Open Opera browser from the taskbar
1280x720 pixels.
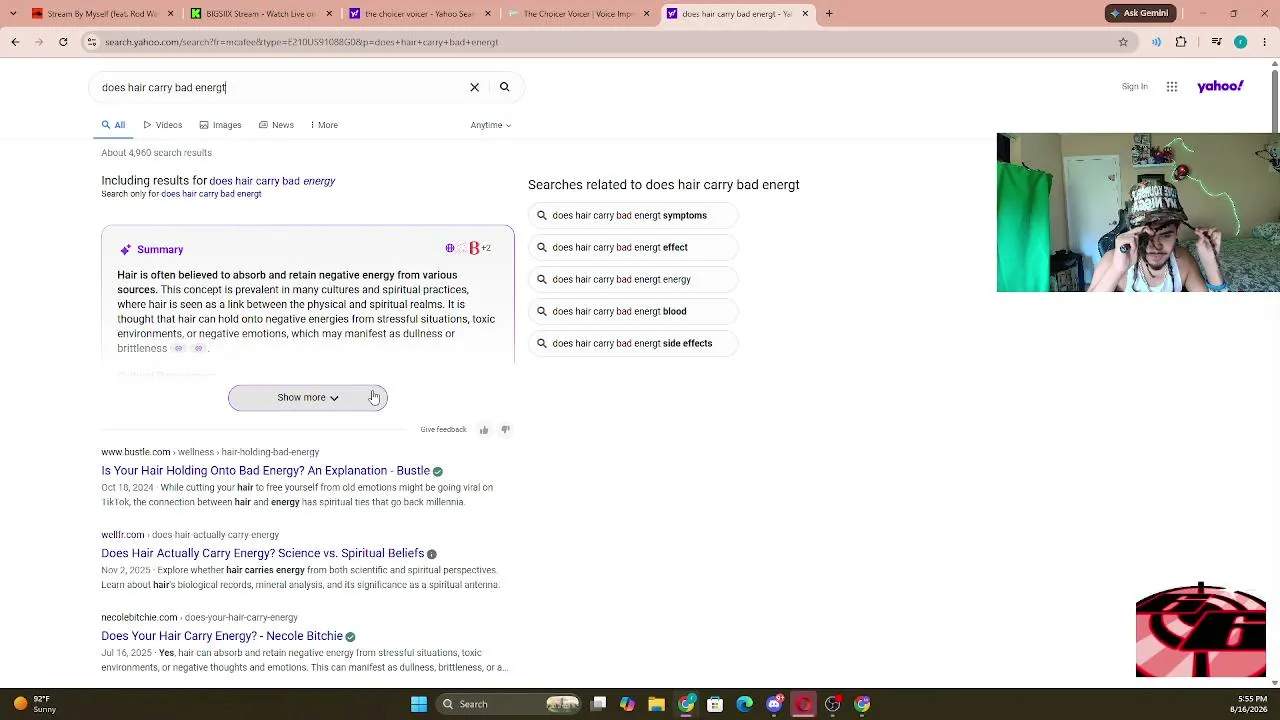click(x=803, y=704)
